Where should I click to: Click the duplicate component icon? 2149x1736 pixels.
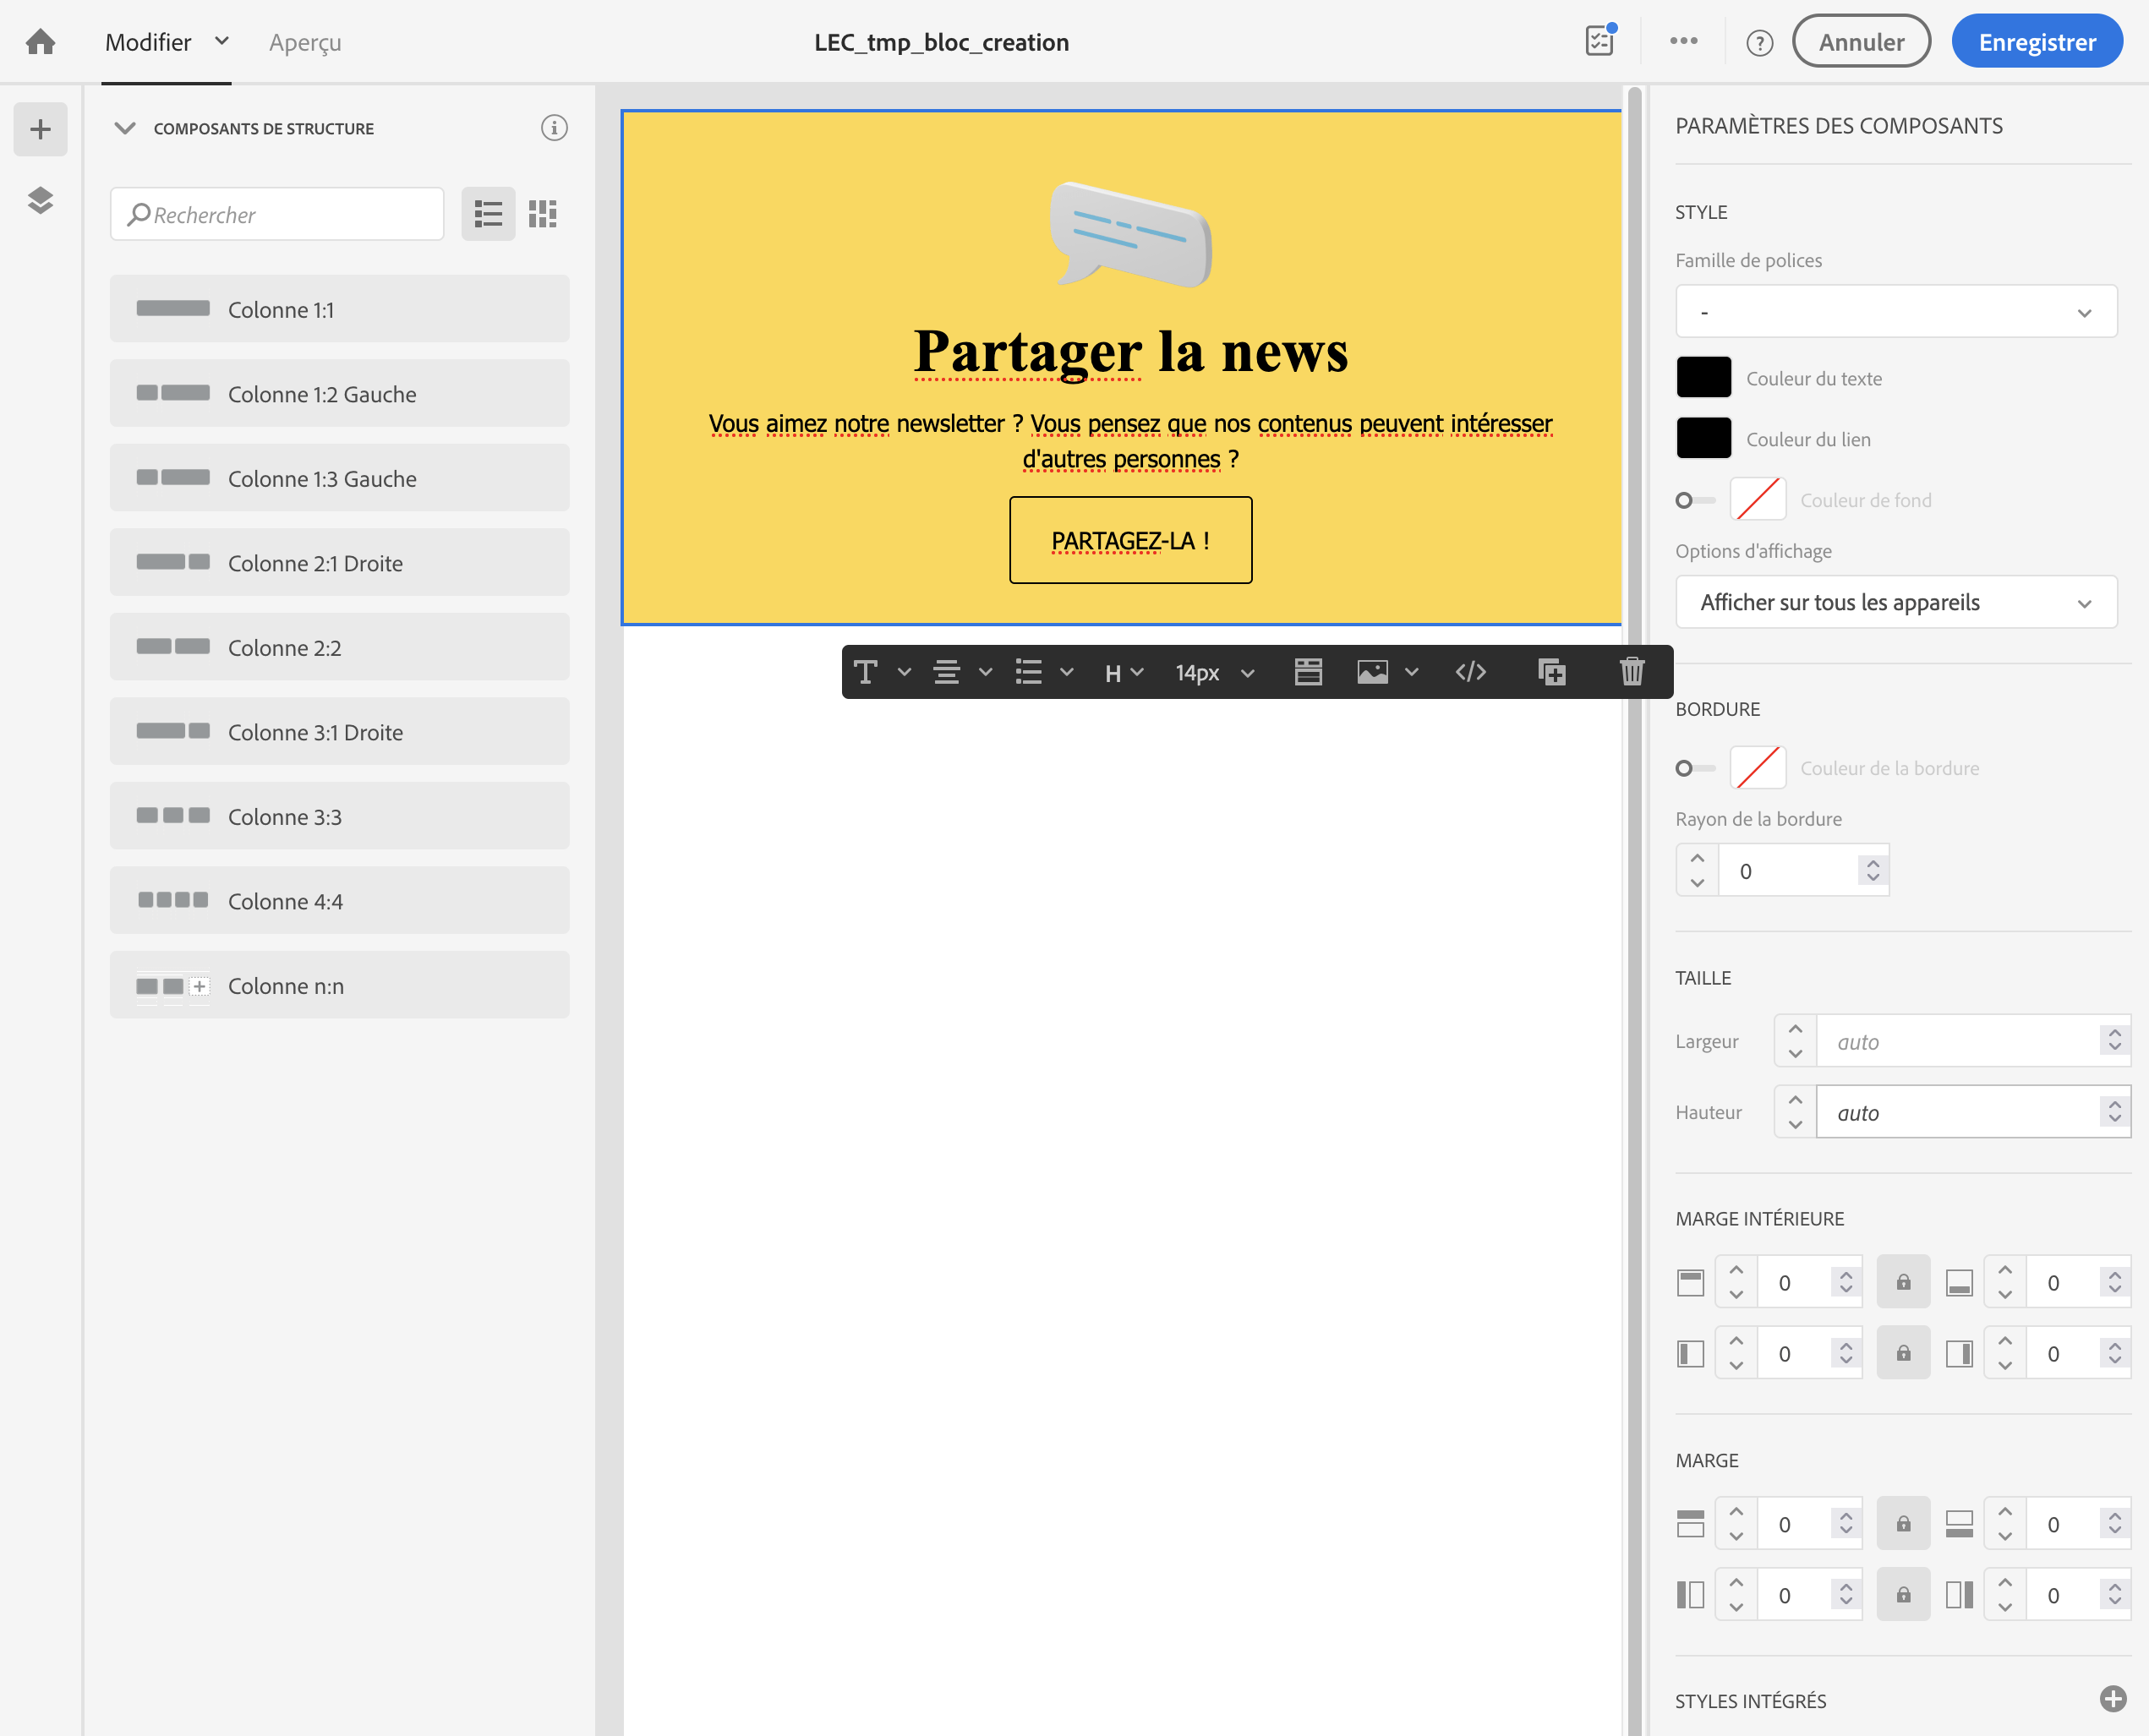pos(1551,672)
